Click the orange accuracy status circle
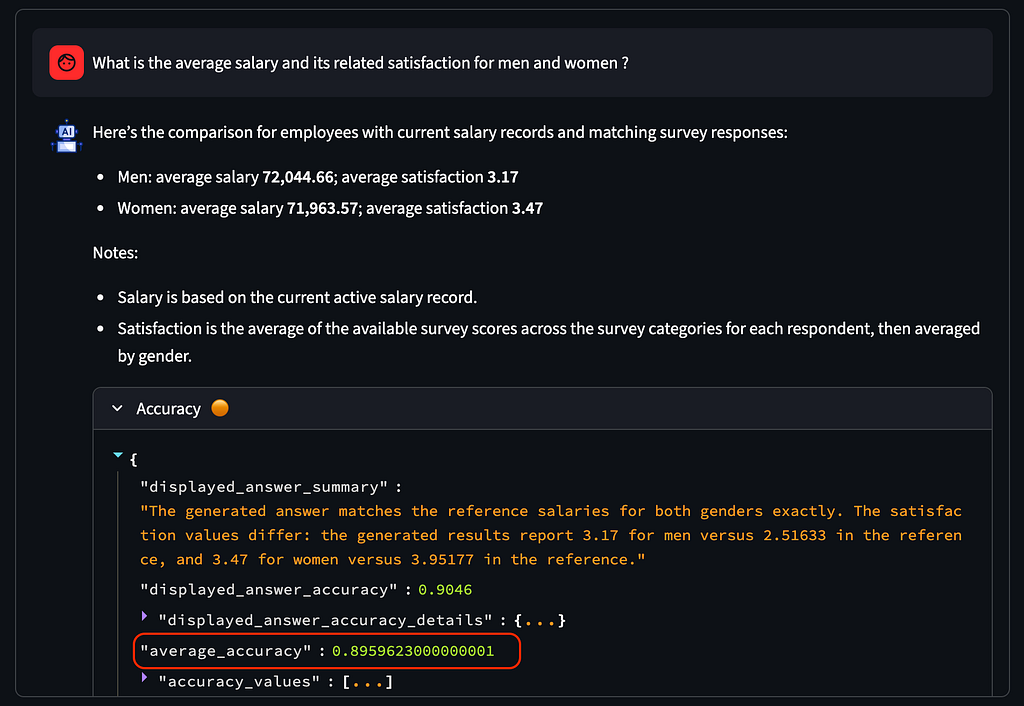 point(220,408)
